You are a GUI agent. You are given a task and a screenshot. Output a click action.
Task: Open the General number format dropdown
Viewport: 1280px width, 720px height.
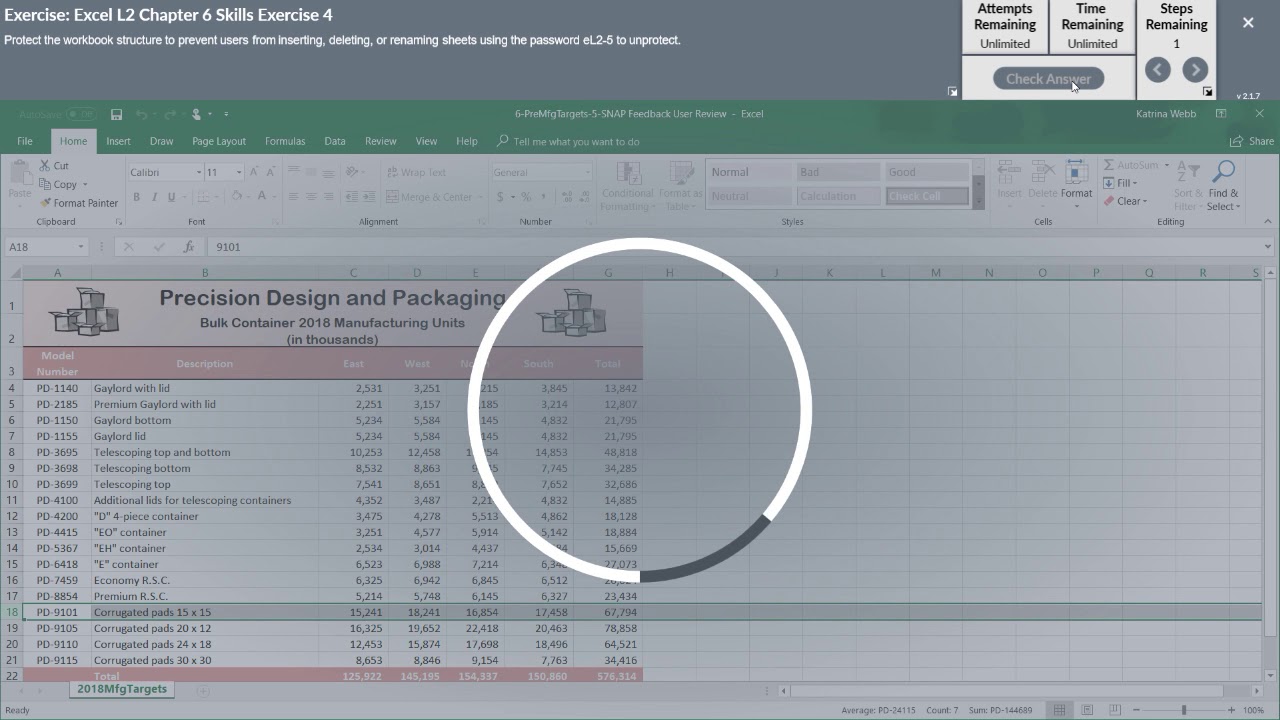point(586,172)
